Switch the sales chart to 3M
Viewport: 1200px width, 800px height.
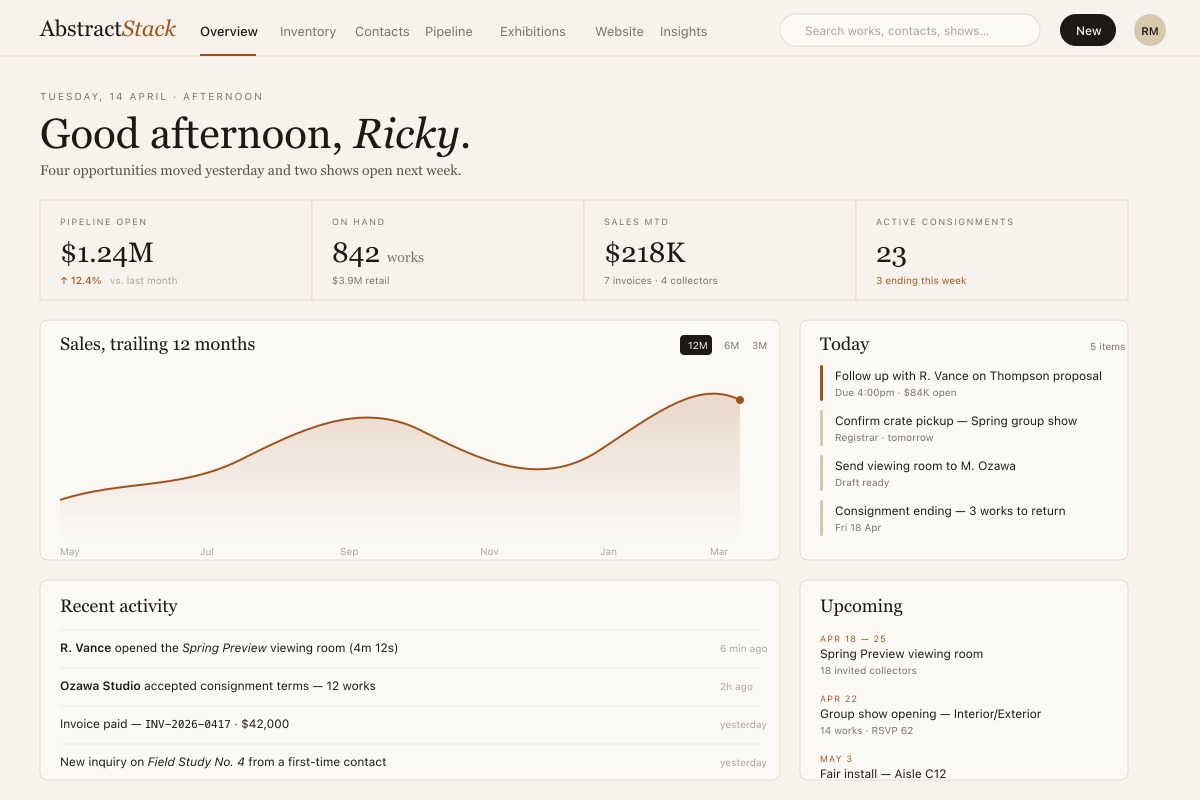click(x=759, y=345)
